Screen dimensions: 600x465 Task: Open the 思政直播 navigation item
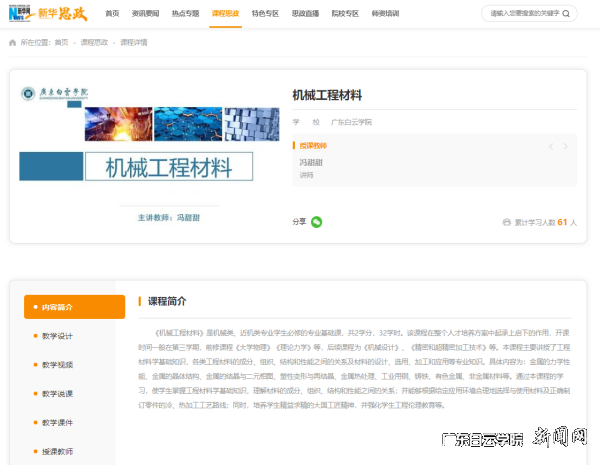[x=305, y=14]
